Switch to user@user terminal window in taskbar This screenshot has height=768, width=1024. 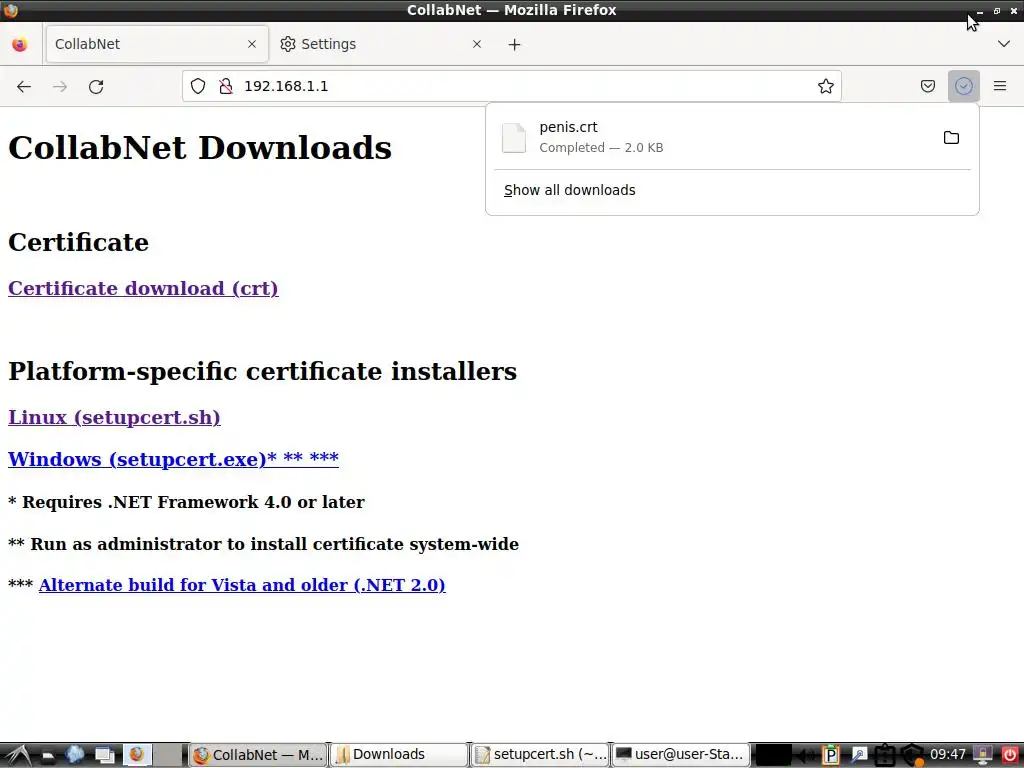coord(680,755)
